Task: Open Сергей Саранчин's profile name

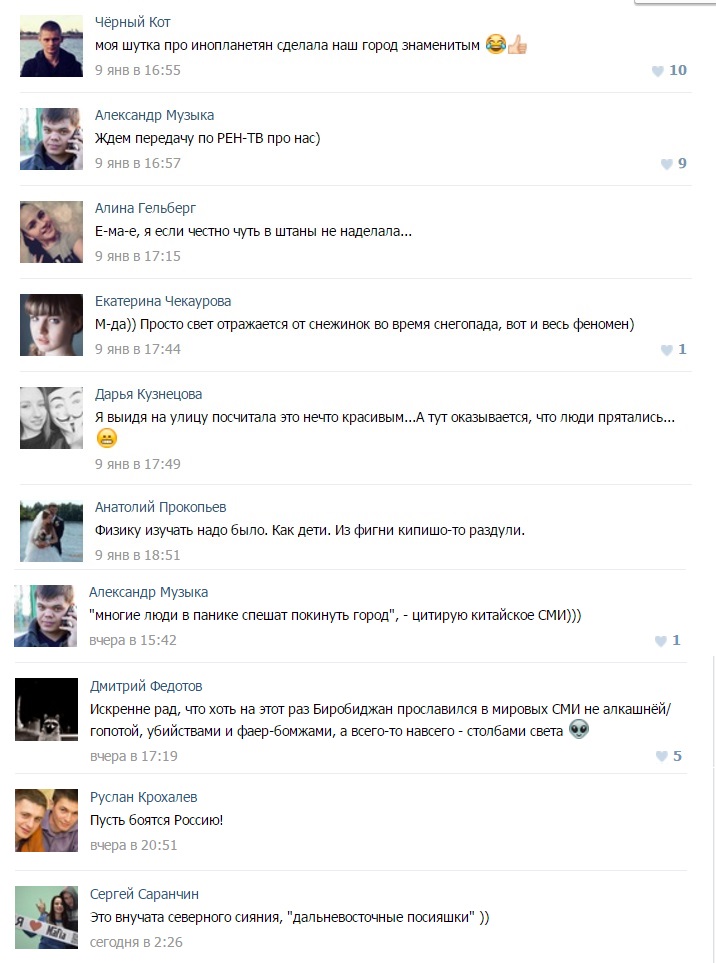Action: (x=145, y=894)
